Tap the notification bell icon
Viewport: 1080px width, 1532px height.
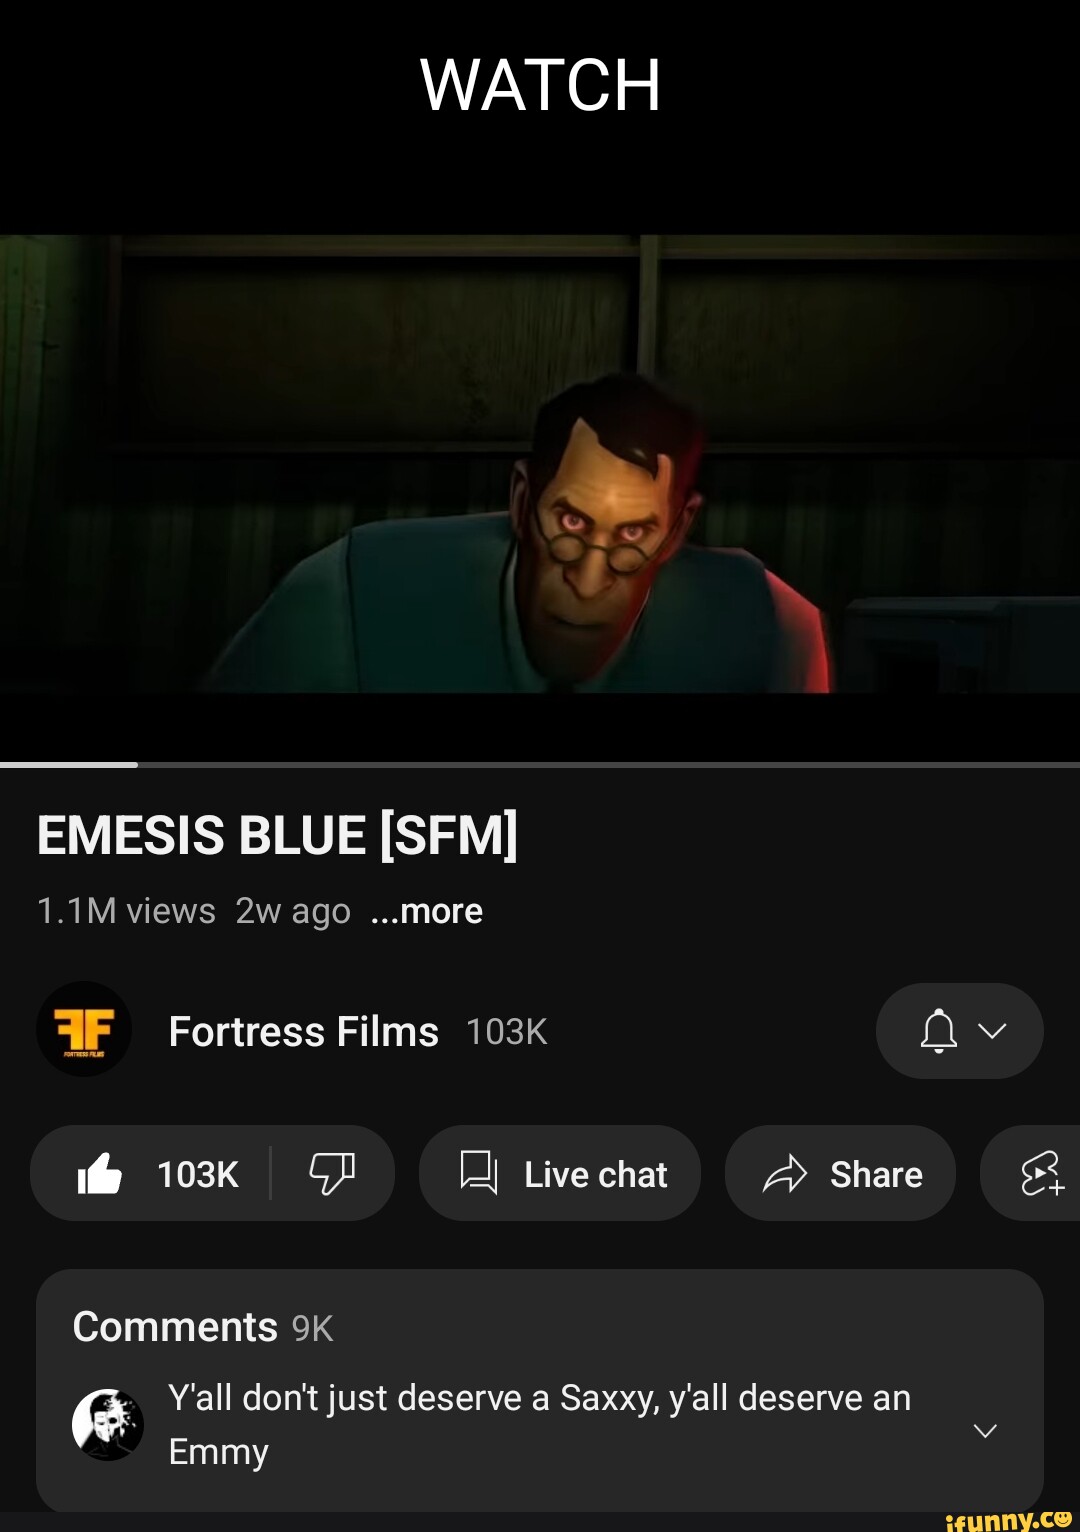point(938,1031)
